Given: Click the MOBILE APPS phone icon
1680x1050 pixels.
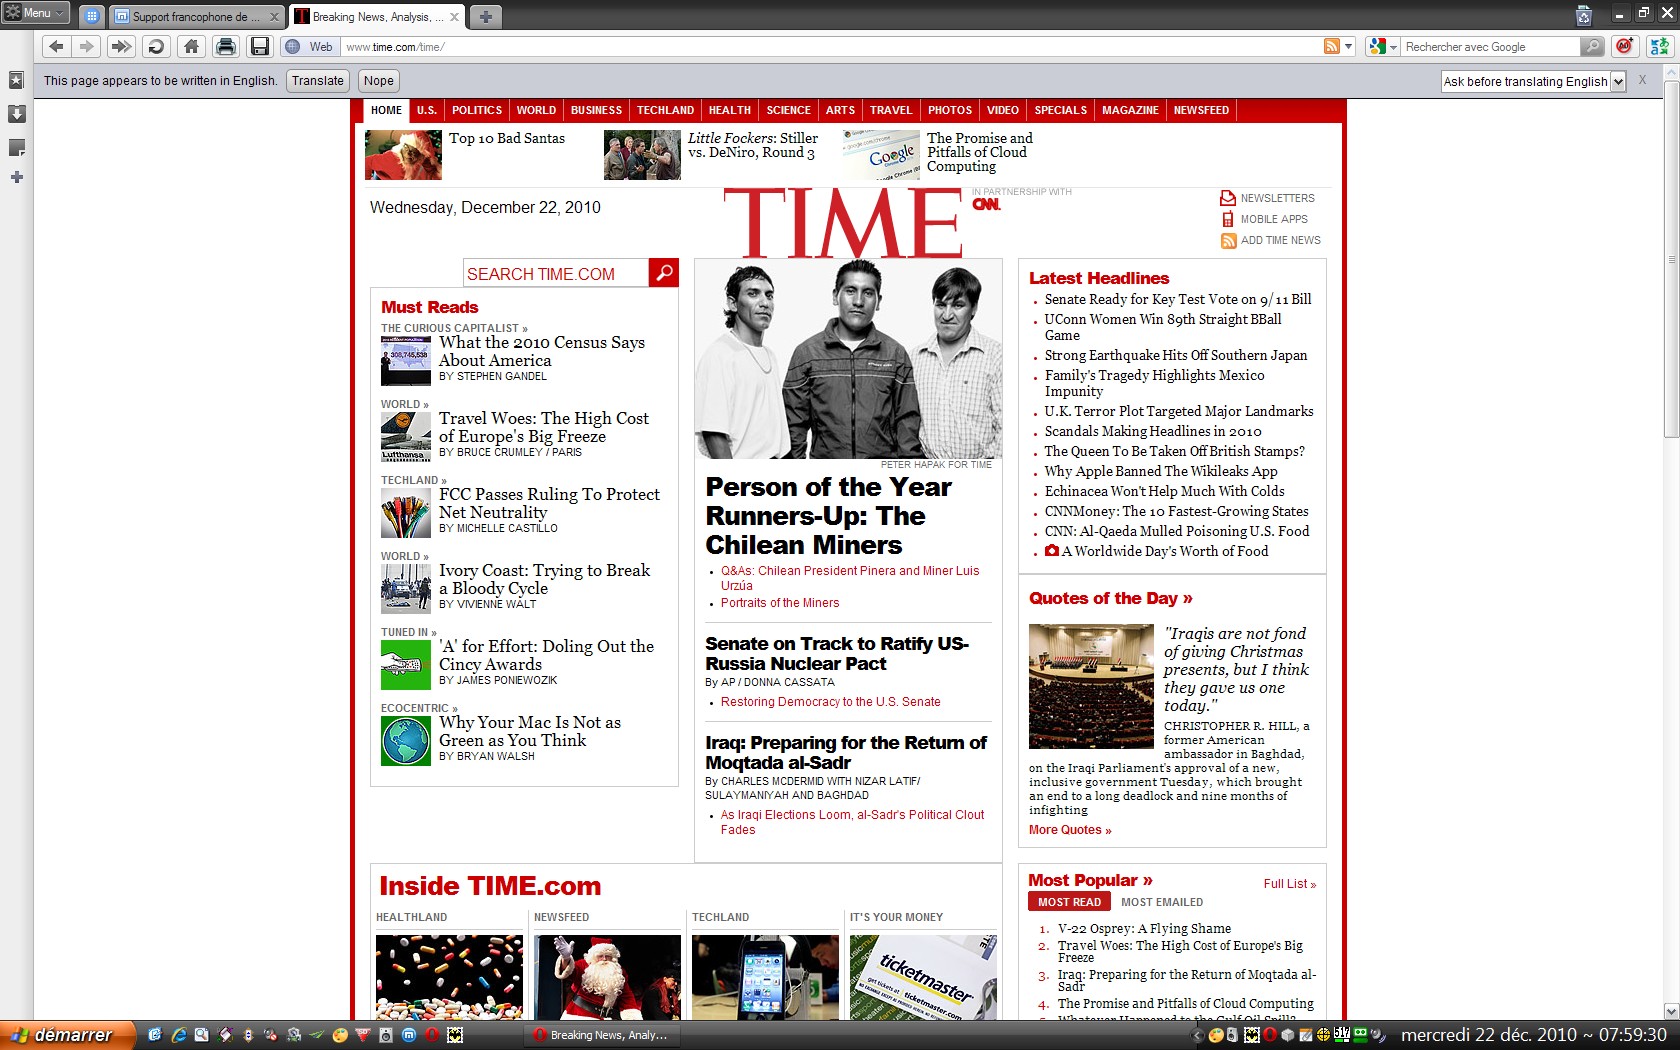Looking at the screenshot, I should [1227, 219].
